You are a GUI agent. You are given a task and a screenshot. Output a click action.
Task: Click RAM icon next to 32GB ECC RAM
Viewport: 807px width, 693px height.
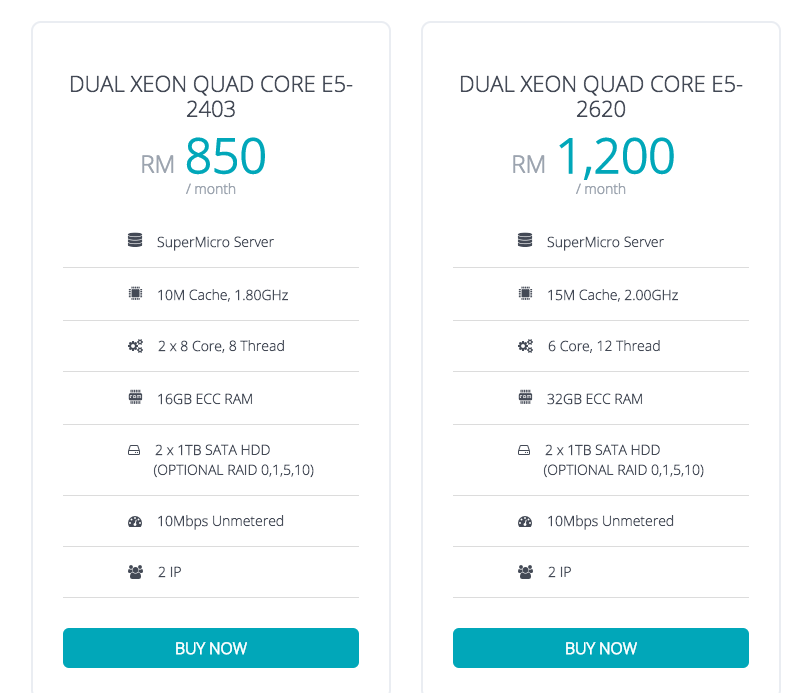(525, 397)
